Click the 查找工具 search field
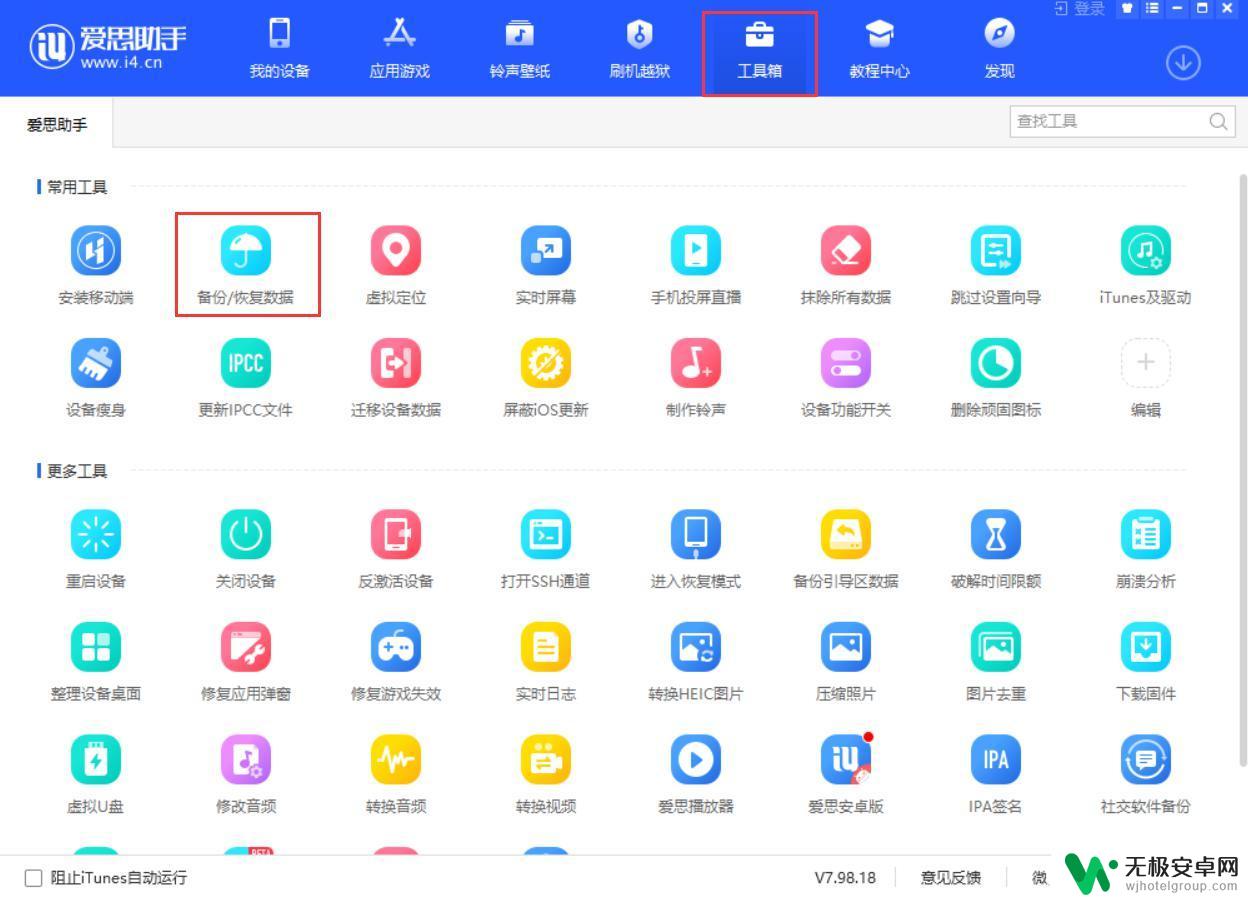1248x899 pixels. (x=1120, y=121)
